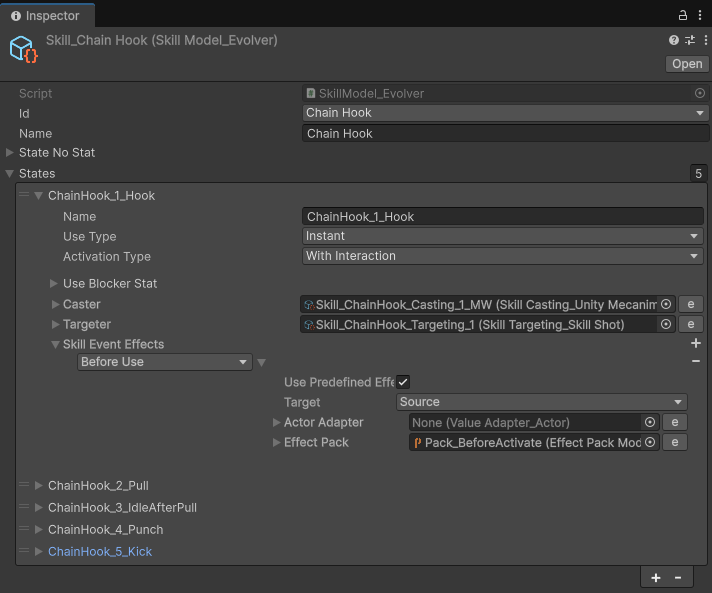Click the preset selector sliders icon
712x593 pixels.
pos(690,40)
